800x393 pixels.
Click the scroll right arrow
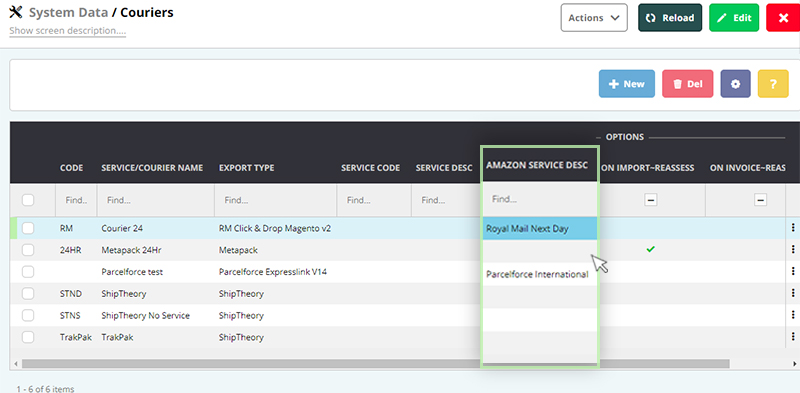tap(794, 364)
